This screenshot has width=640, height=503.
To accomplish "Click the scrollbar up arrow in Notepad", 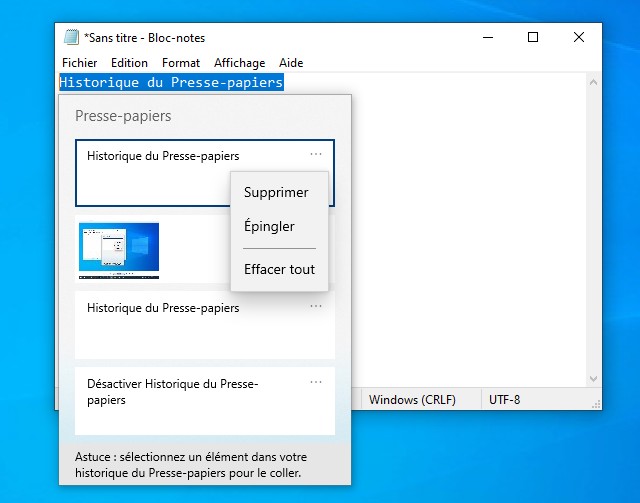I will point(593,82).
